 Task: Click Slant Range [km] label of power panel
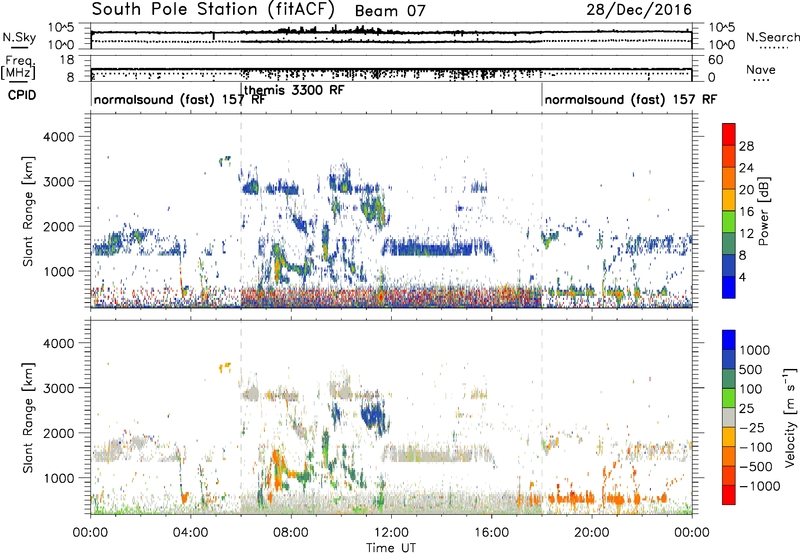coord(28,211)
